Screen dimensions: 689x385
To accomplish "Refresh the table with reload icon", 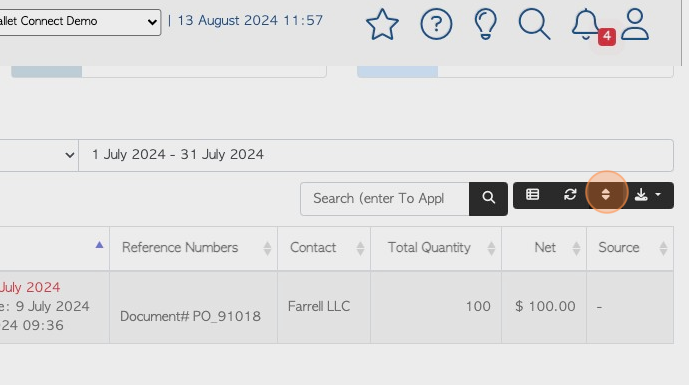I will 570,195.
